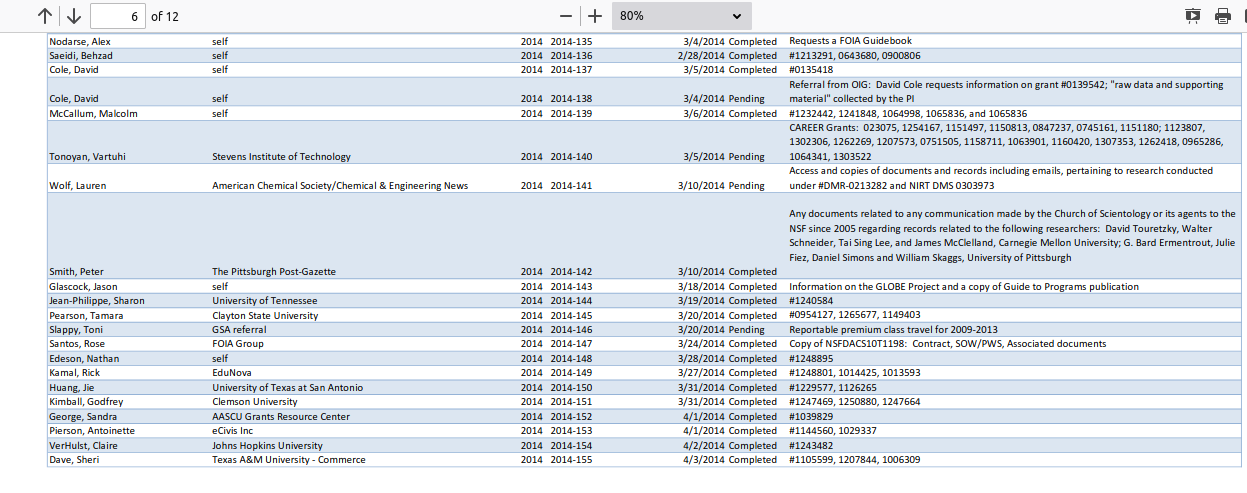The width and height of the screenshot is (1247, 493).
Task: Select the name Kamal, Rick
Action: click(x=74, y=373)
